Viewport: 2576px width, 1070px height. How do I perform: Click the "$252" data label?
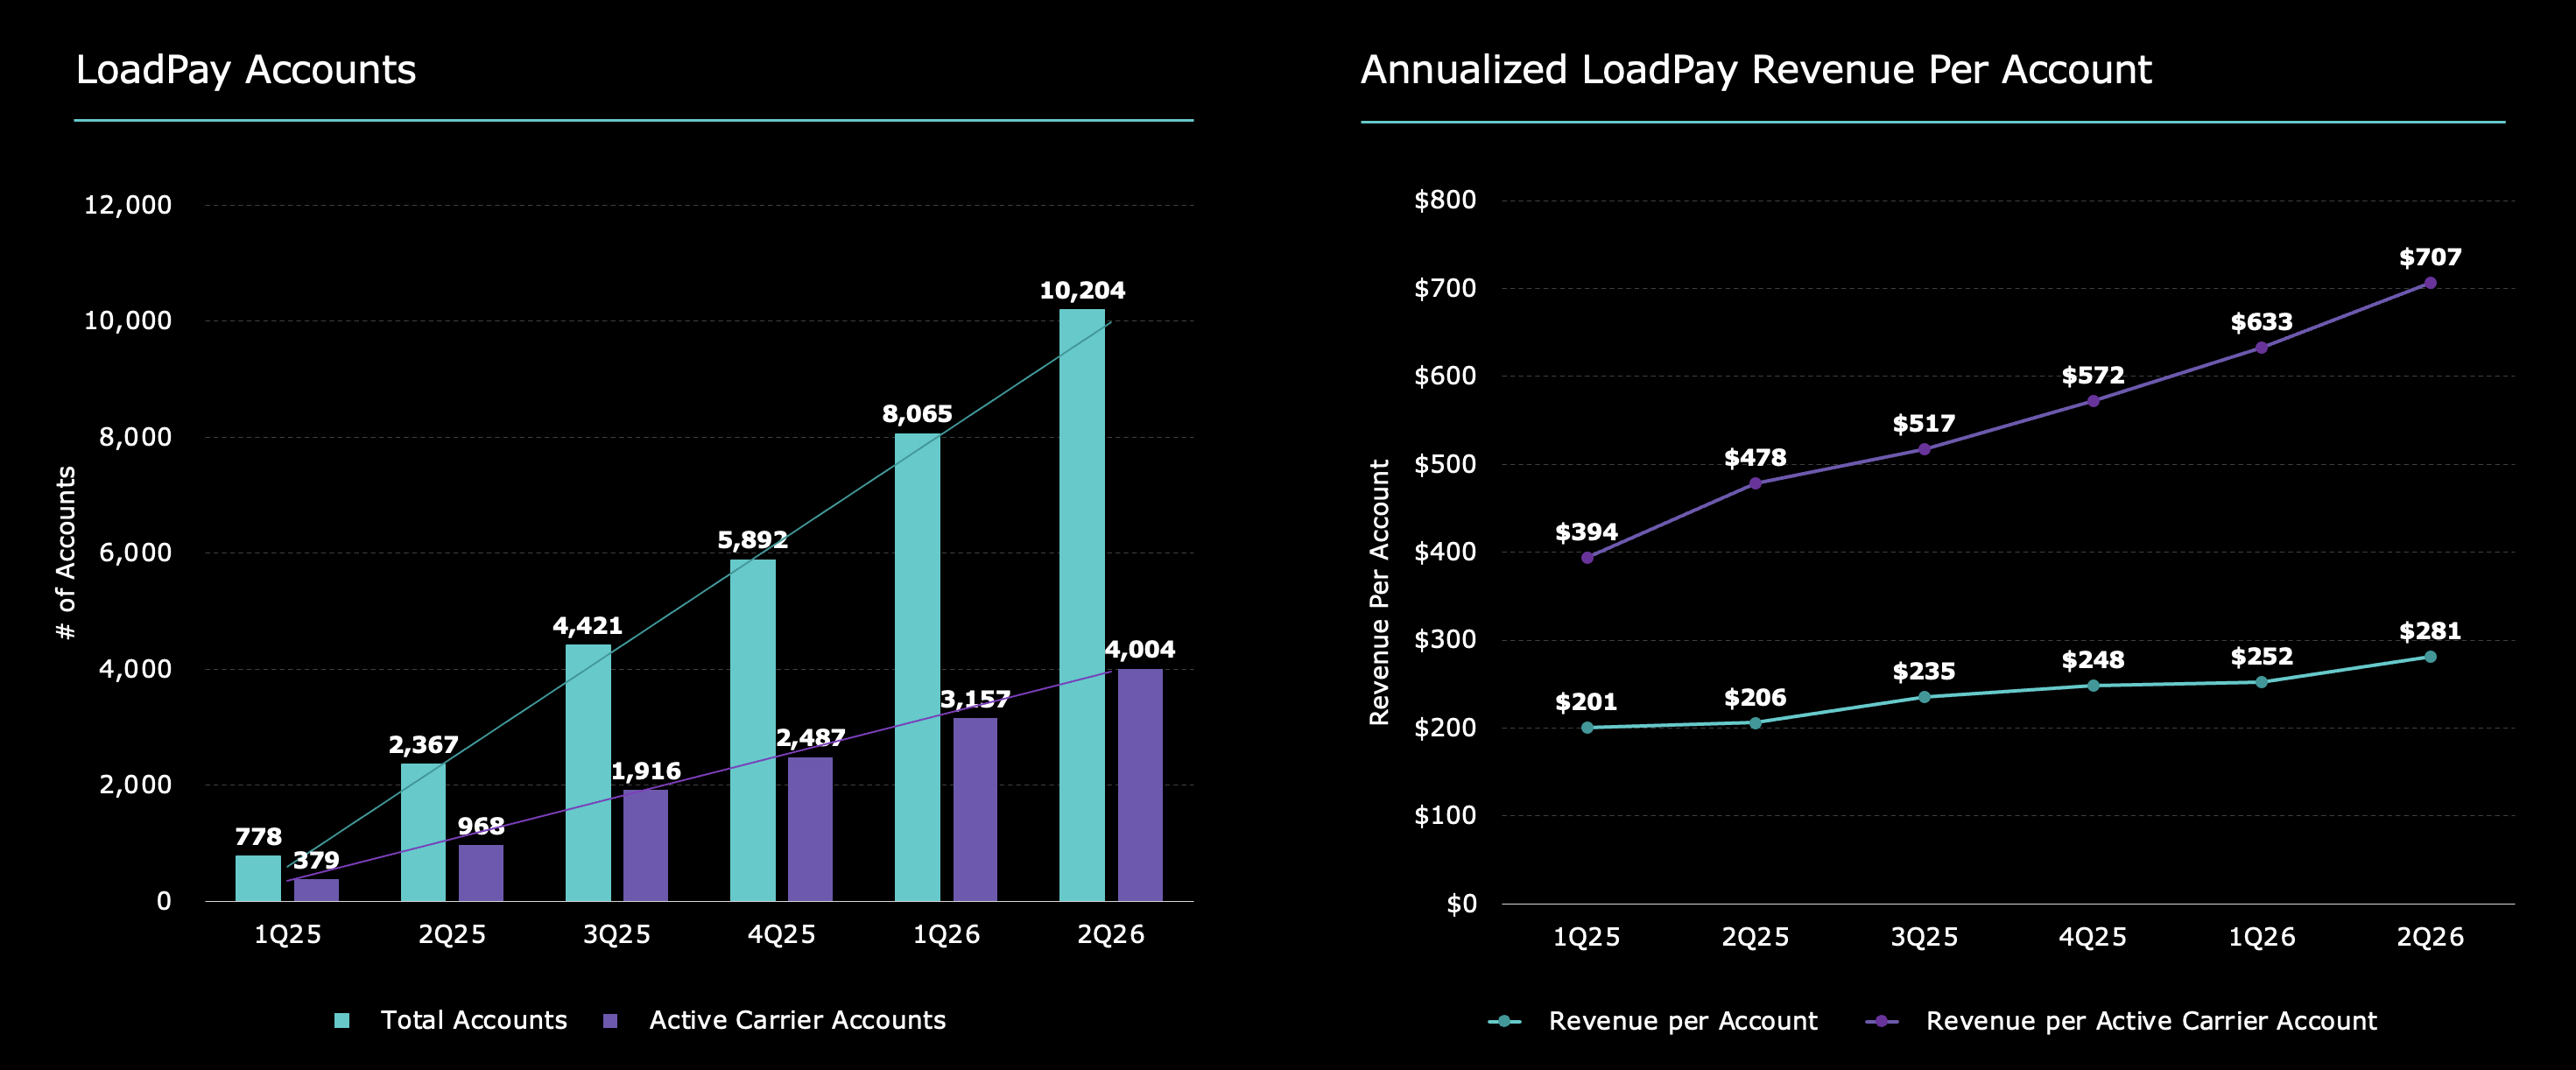click(x=2261, y=656)
